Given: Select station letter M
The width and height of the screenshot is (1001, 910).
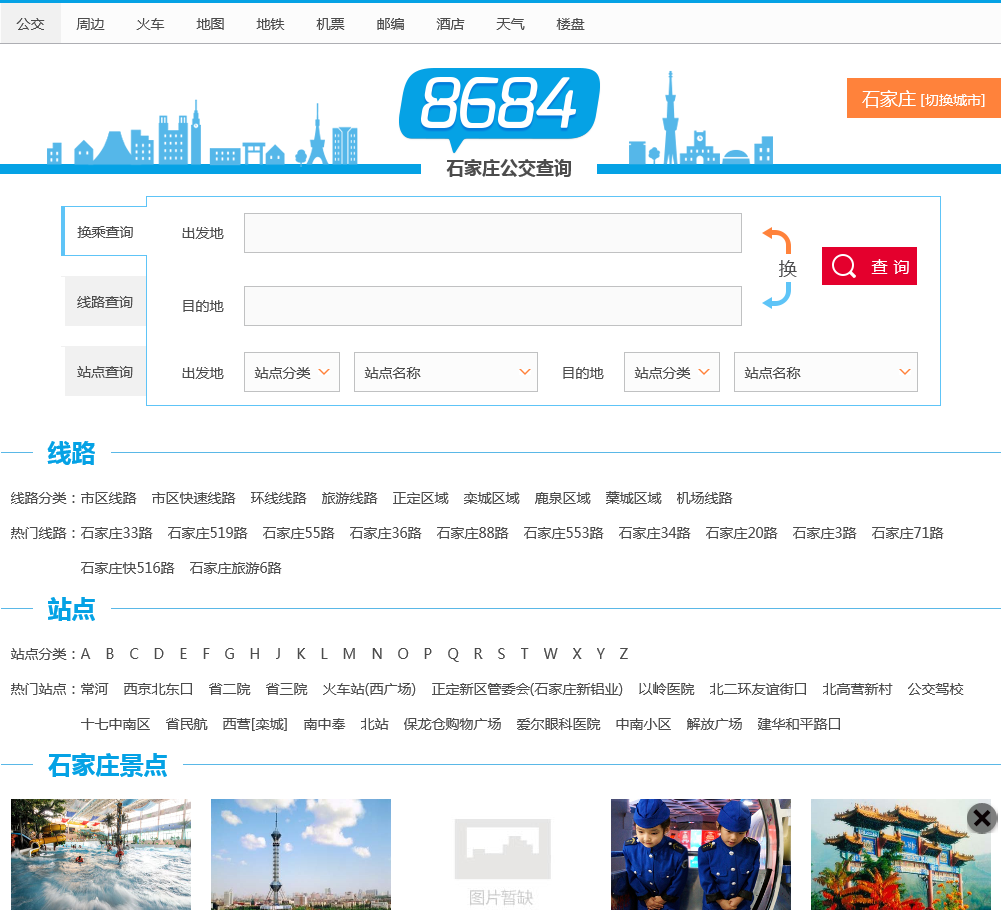Looking at the screenshot, I should (349, 654).
